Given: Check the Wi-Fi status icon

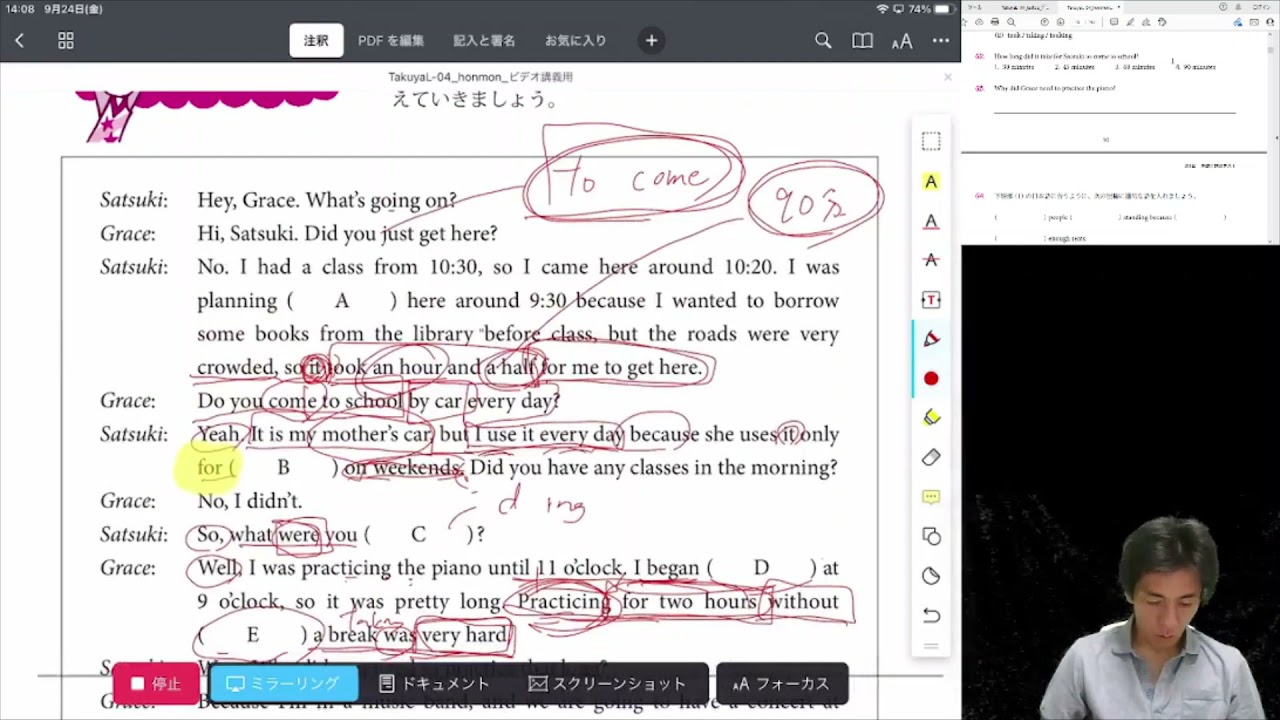Looking at the screenshot, I should point(883,9).
